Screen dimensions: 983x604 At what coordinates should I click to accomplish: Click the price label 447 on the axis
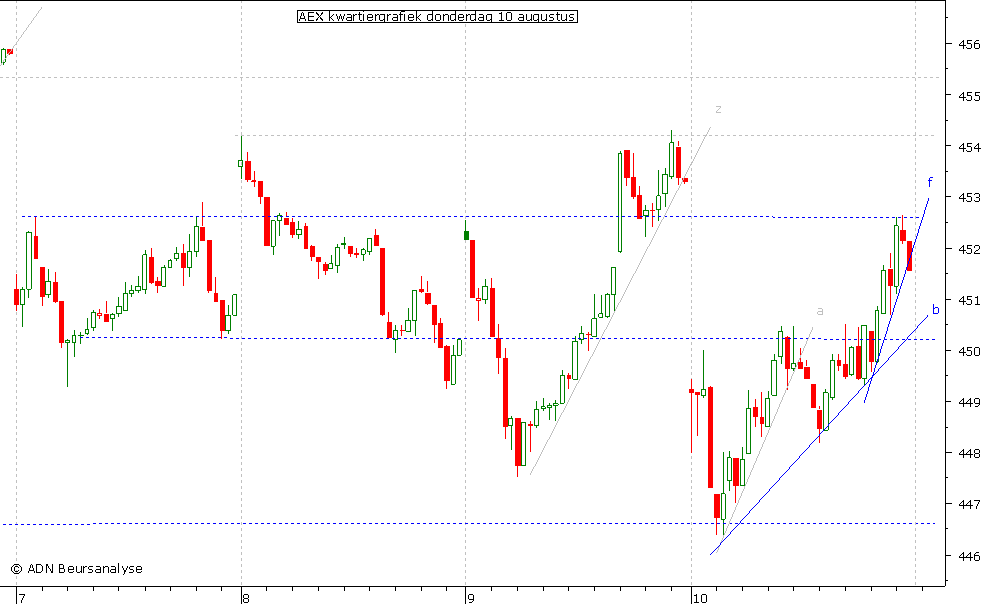pos(969,504)
